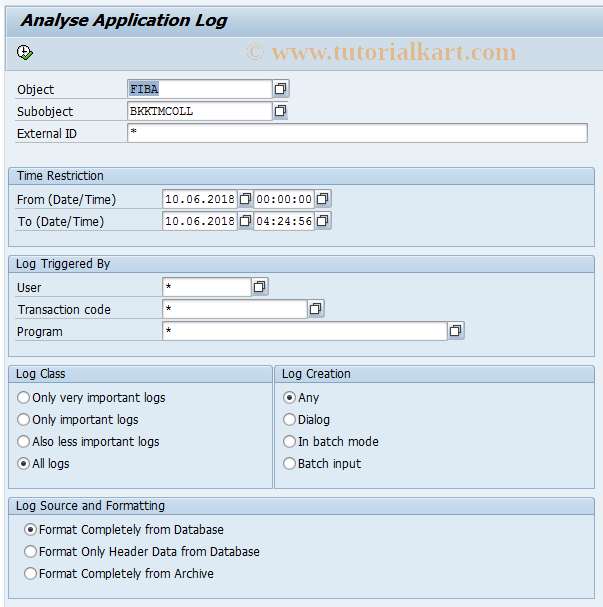The width and height of the screenshot is (603, 607).
Task: Edit the To time 04:24:56
Action: 284,221
